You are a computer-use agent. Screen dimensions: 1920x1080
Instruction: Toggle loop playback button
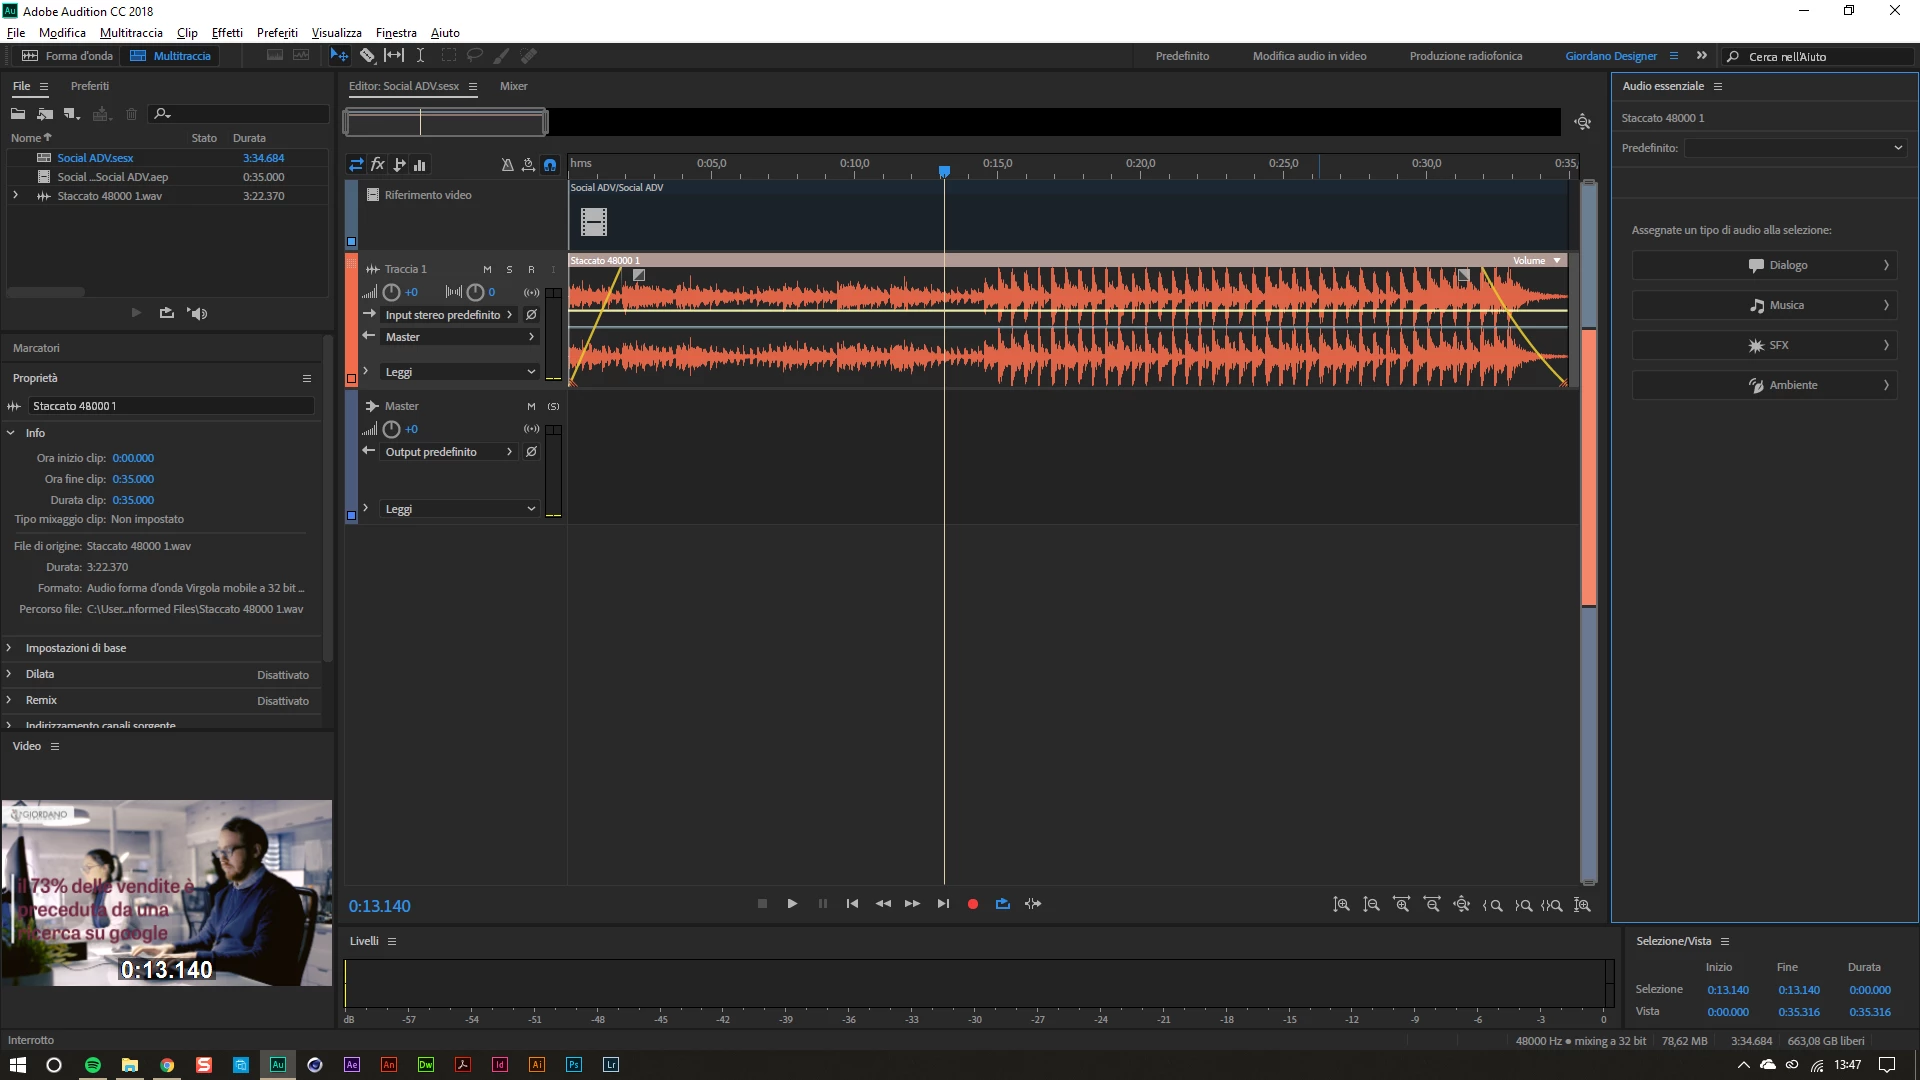[1002, 904]
